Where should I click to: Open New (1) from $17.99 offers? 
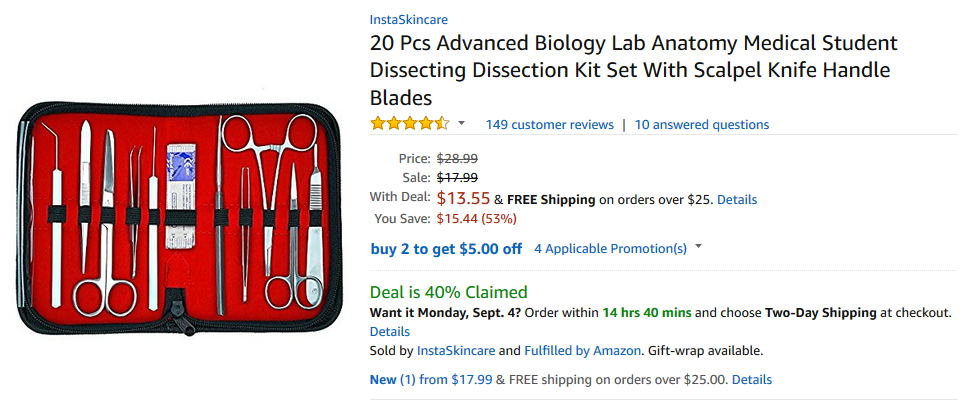tap(431, 380)
